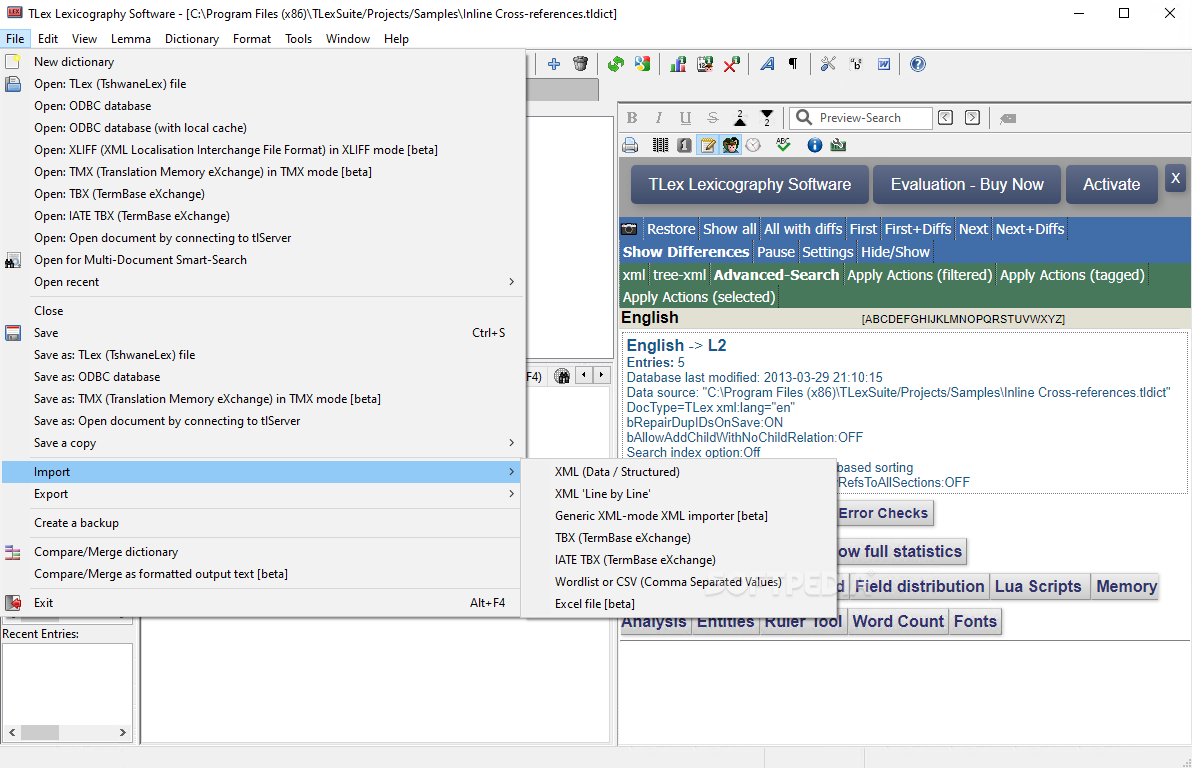
Task: Click the Activate button
Action: pos(1111,184)
